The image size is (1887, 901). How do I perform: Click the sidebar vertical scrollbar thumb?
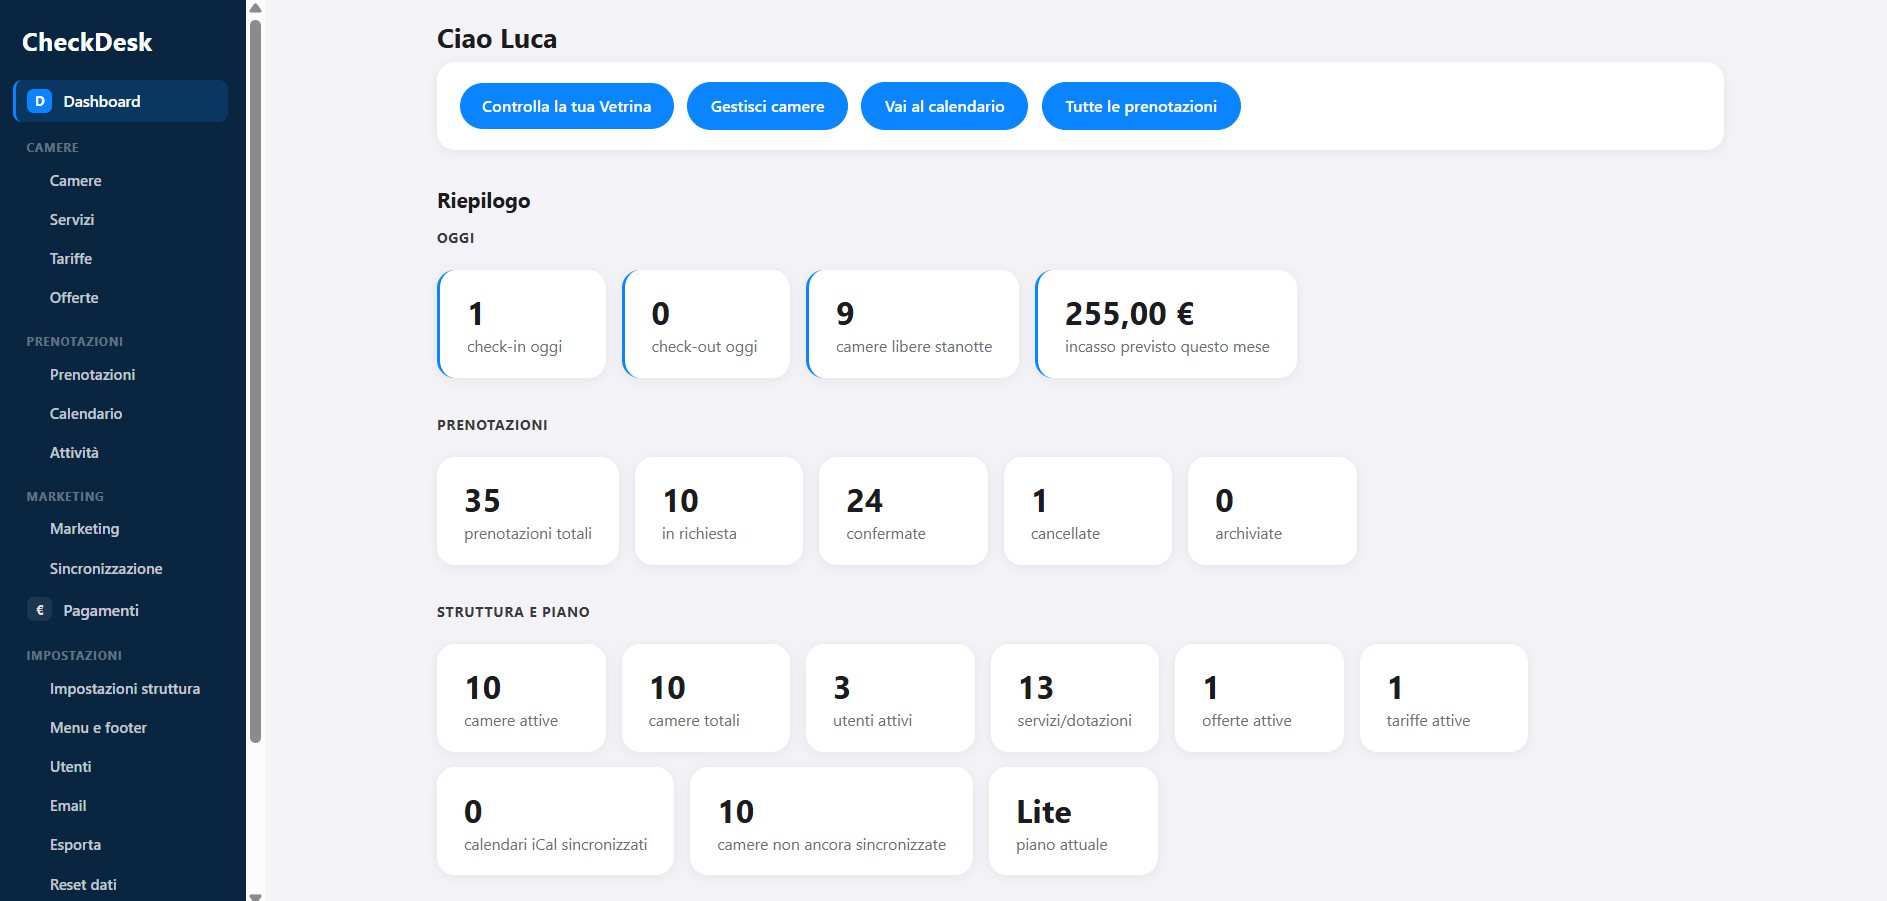click(255, 380)
